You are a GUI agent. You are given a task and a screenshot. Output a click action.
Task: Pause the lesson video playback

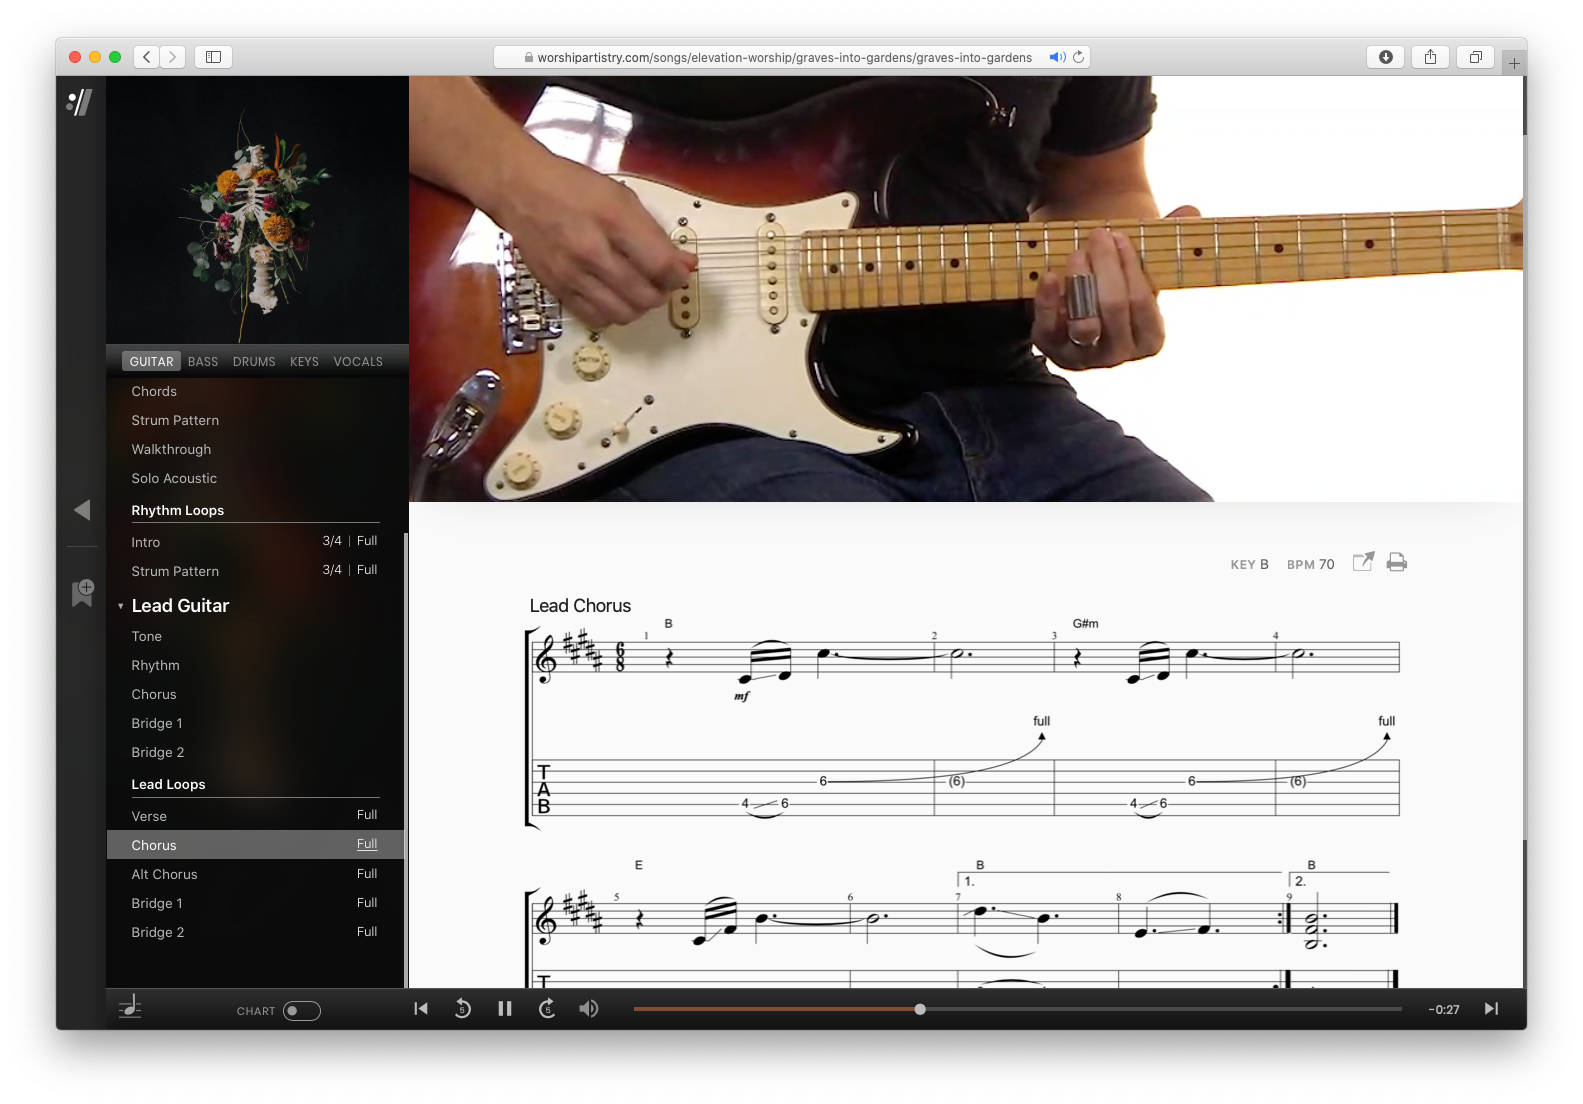click(x=504, y=1009)
